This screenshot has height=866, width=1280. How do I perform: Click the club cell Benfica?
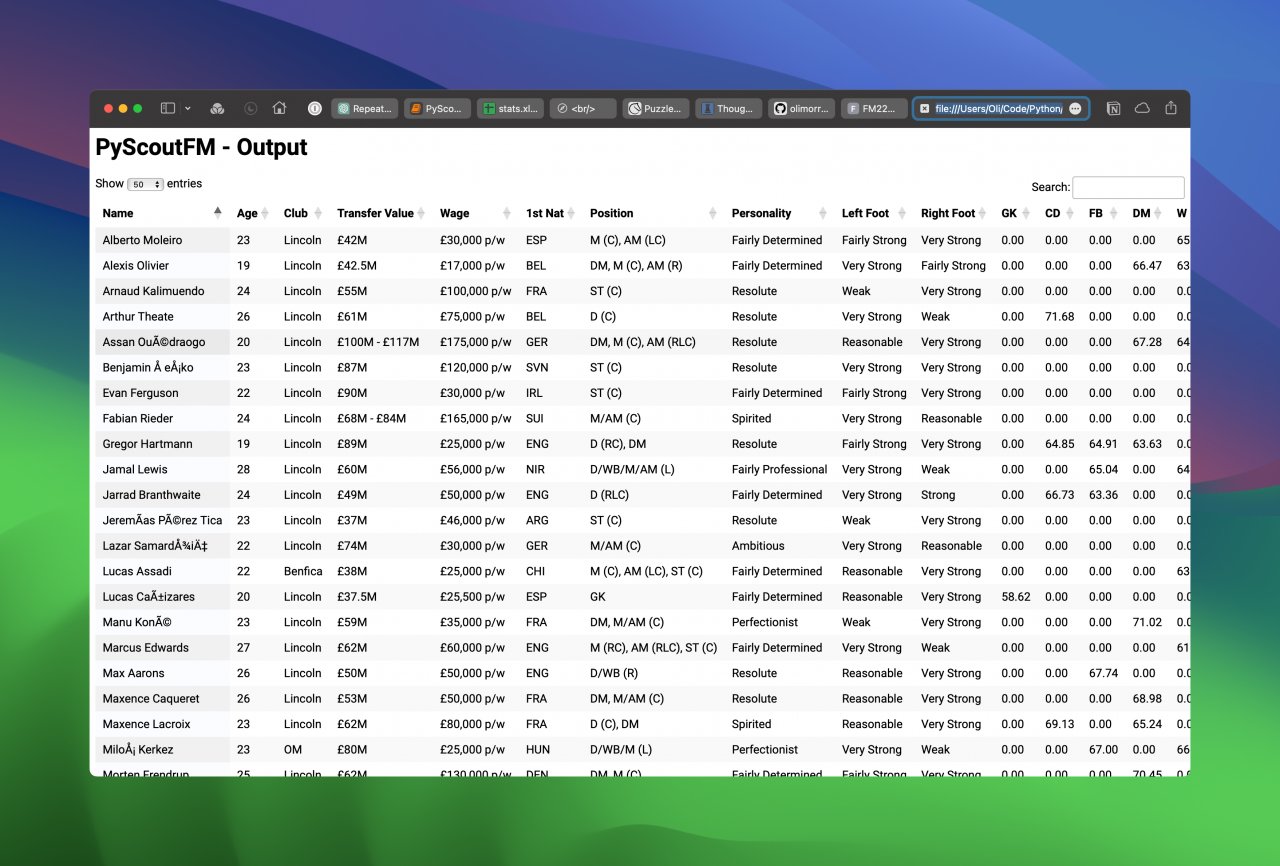303,571
